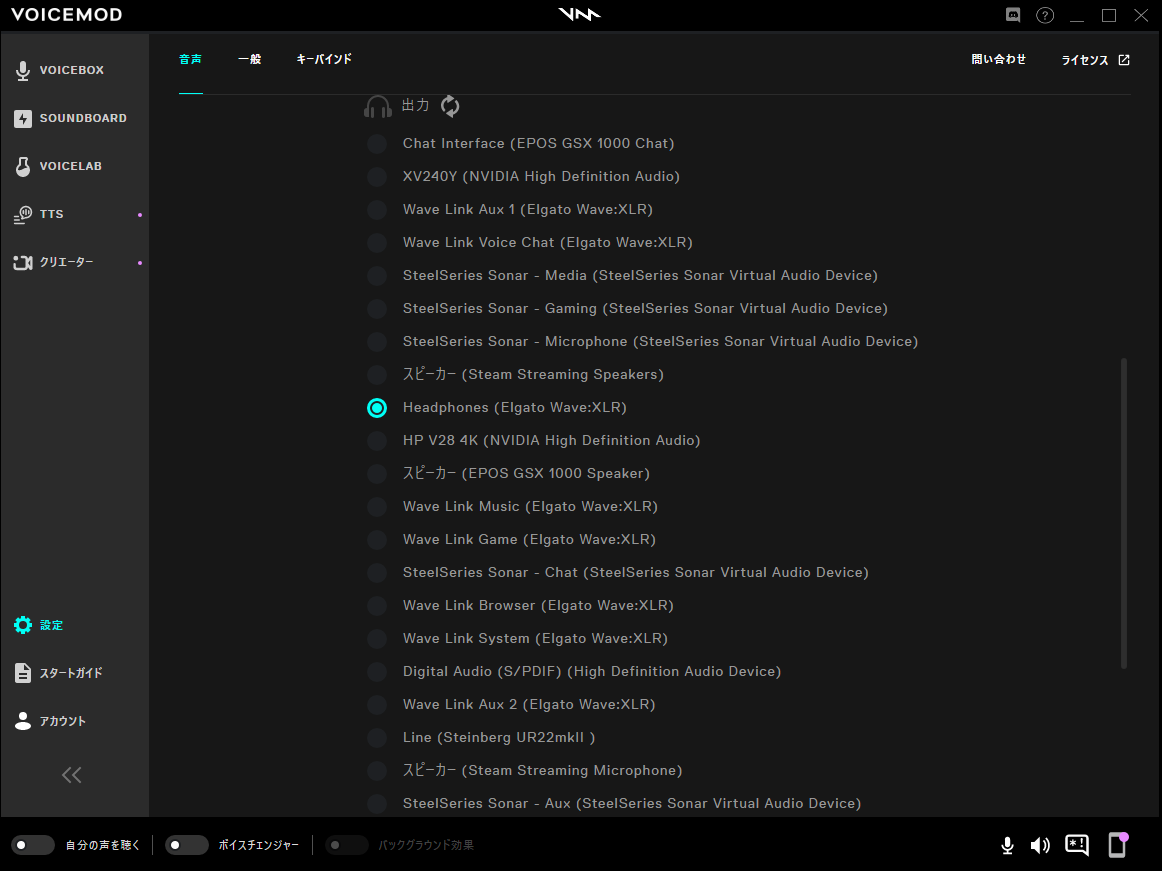Viewport: 1162px width, 871px height.
Task: Open Voicebox microphone section
Action: (59, 70)
